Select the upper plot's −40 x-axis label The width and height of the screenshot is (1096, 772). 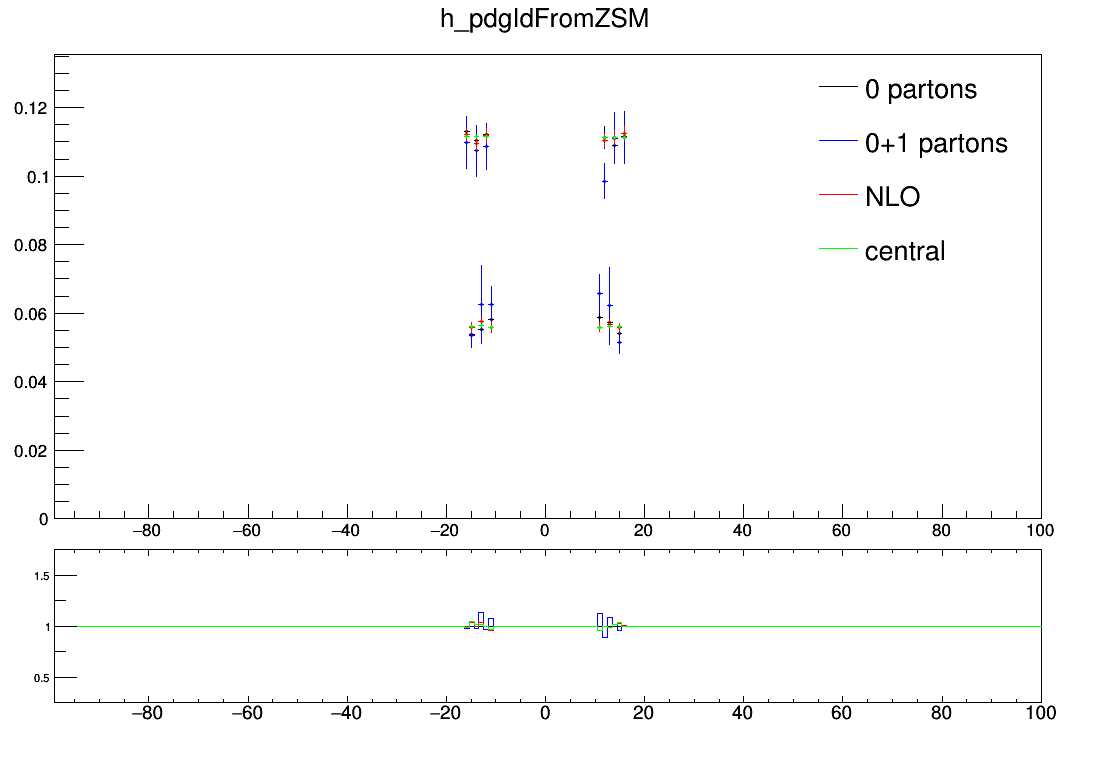pos(345,531)
